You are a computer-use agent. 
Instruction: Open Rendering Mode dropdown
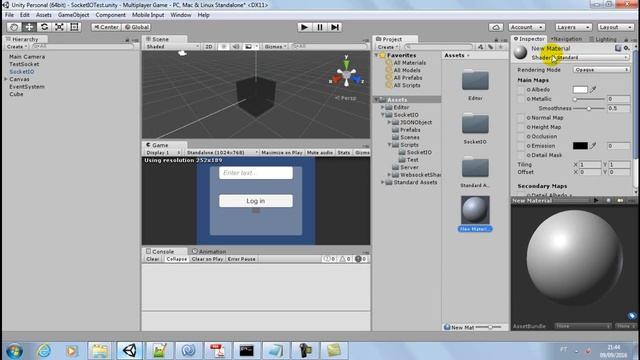tap(601, 70)
